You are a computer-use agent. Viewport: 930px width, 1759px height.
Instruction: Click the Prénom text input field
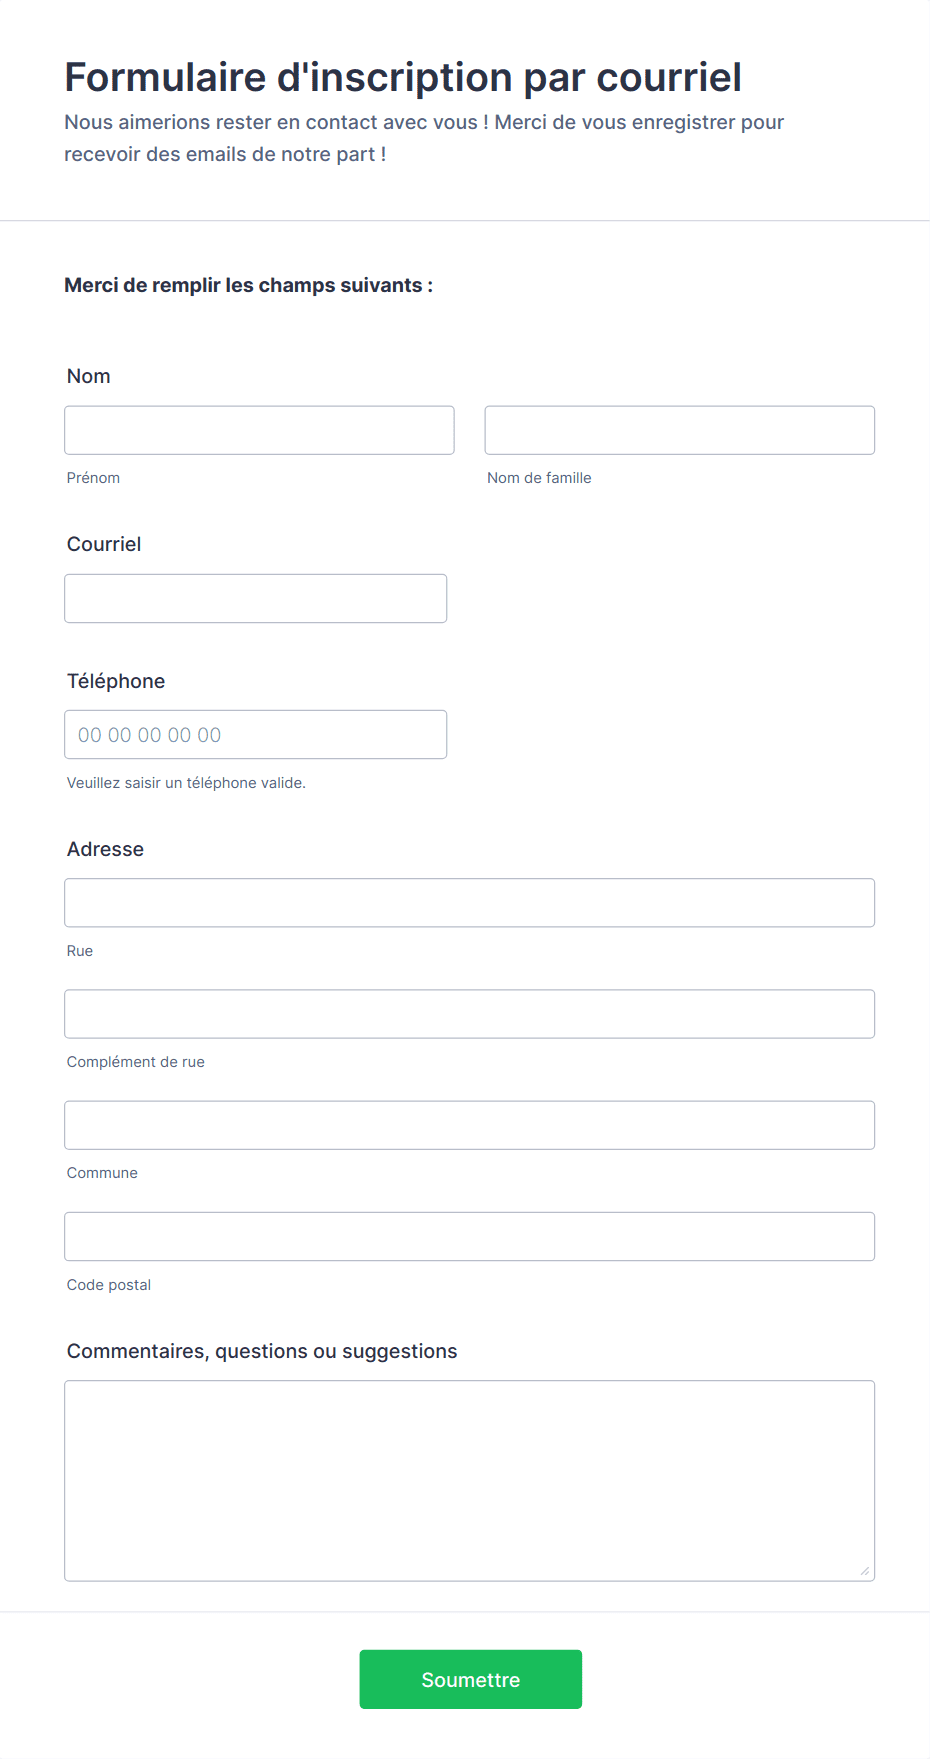(x=259, y=430)
